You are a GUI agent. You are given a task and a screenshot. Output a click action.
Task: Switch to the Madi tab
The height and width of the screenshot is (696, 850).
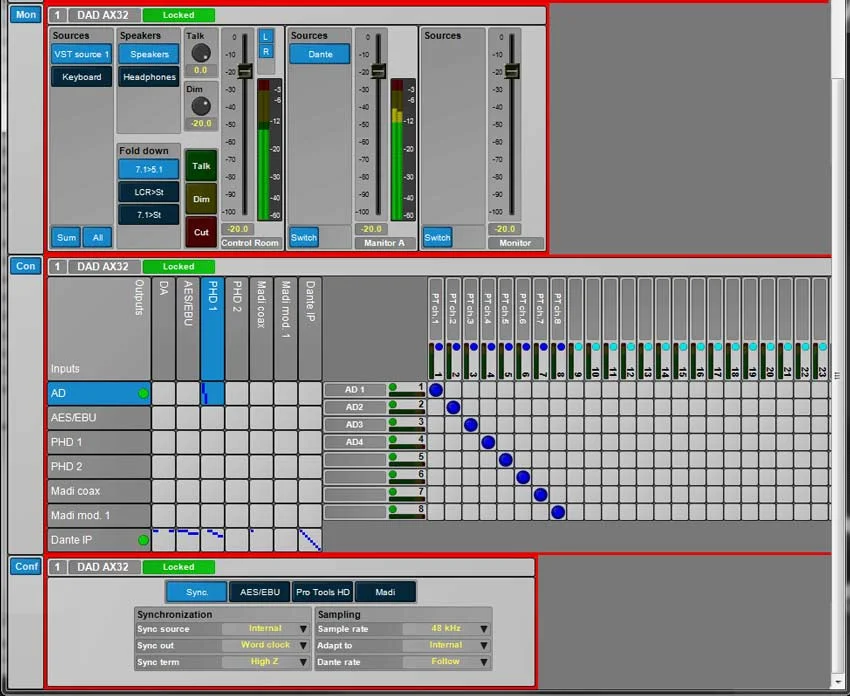click(385, 592)
